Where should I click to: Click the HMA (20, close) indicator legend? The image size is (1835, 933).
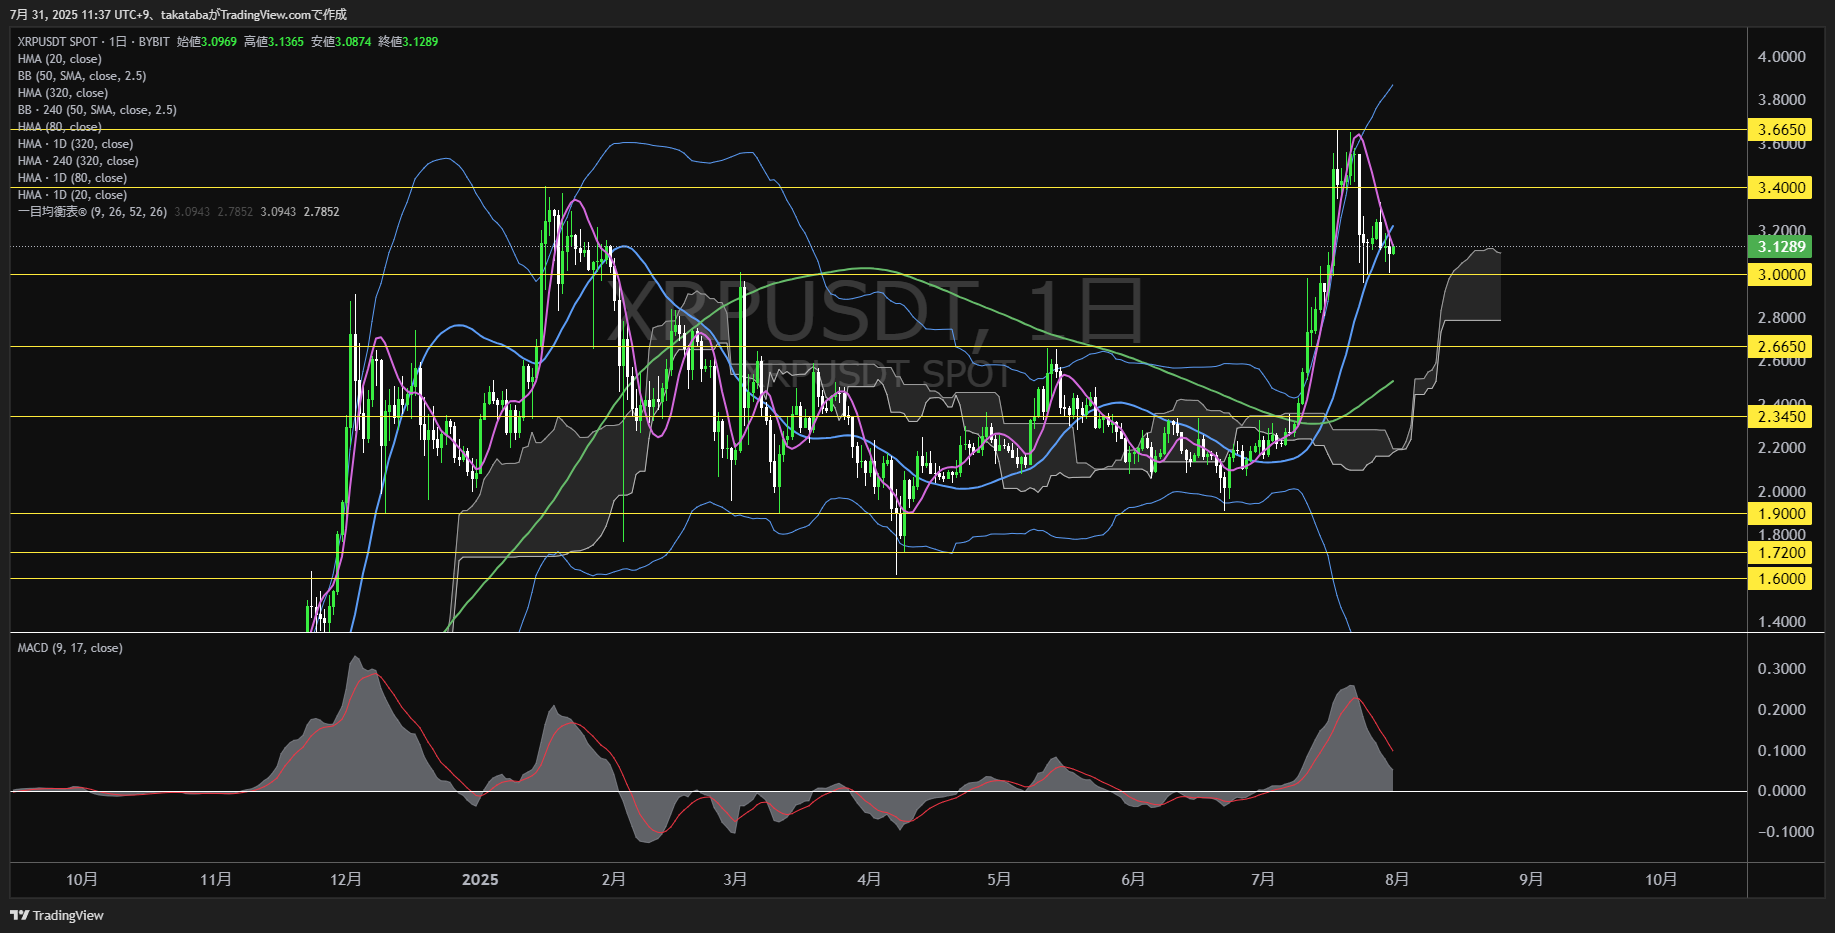click(x=60, y=59)
